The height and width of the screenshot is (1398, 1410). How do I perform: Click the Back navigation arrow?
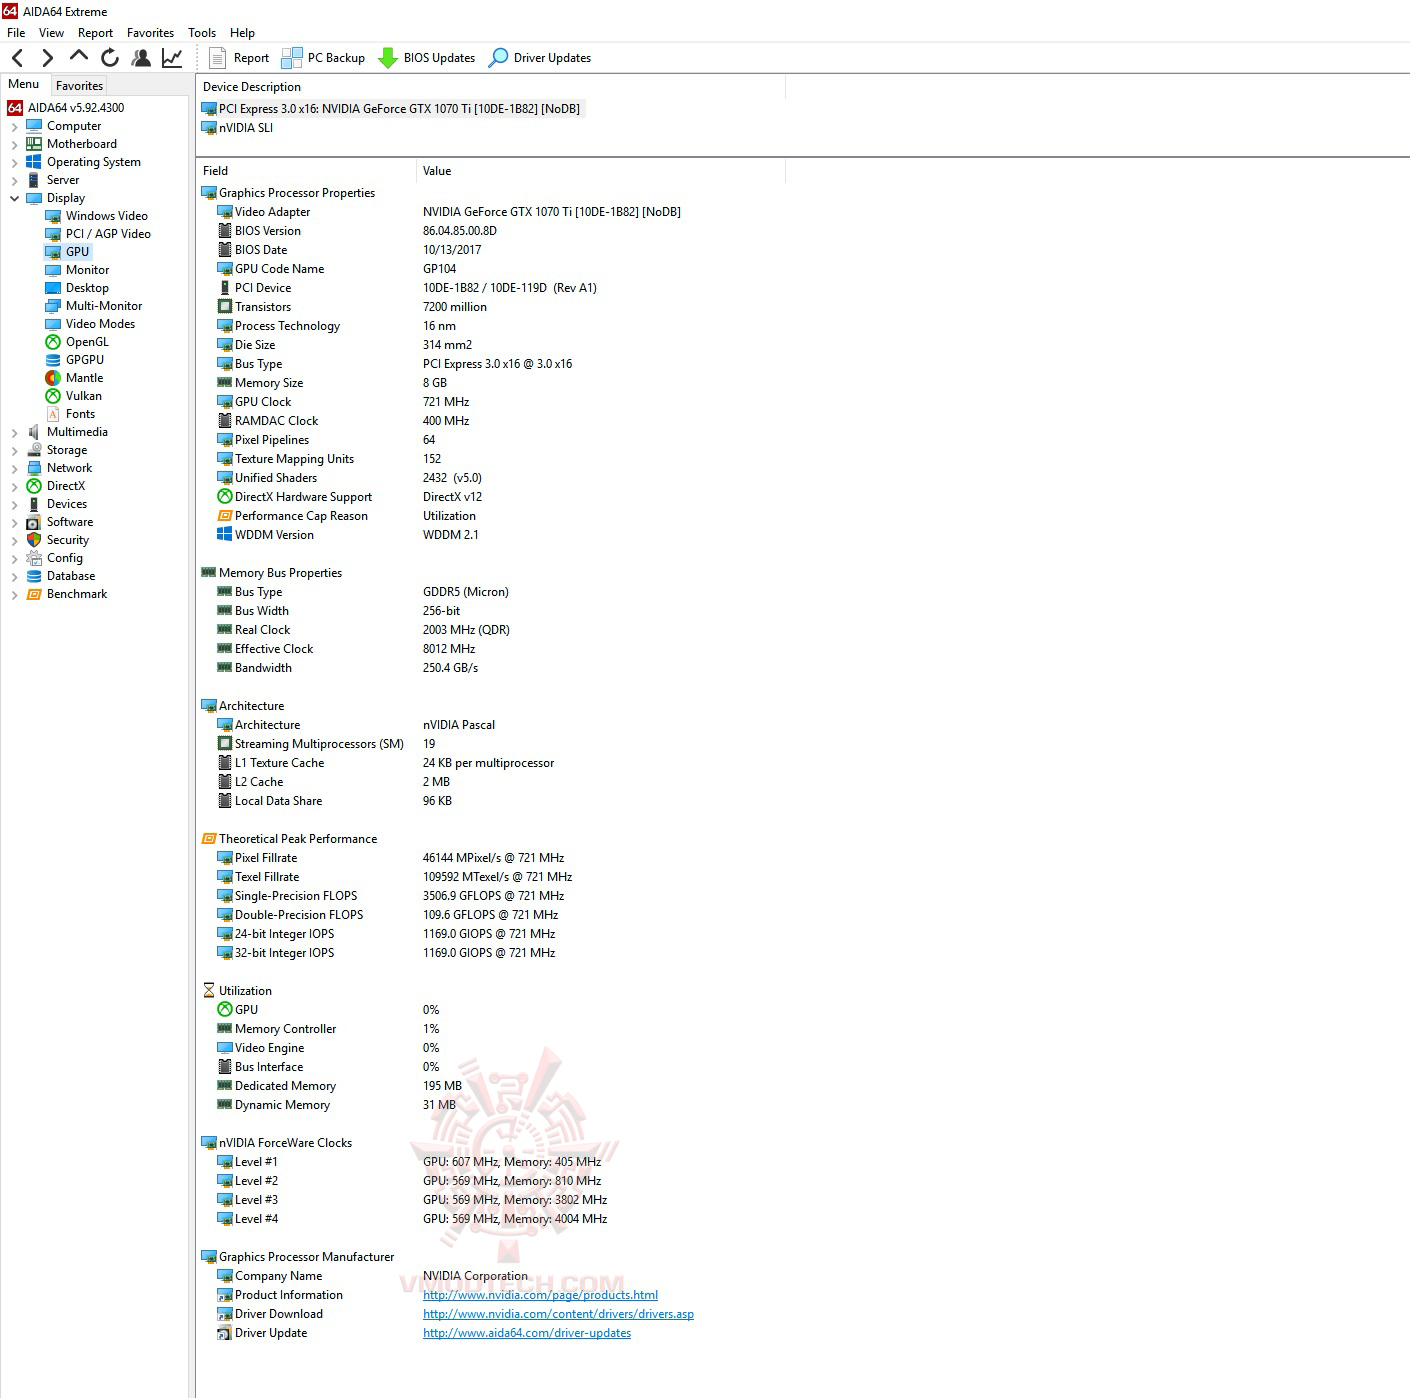[17, 58]
